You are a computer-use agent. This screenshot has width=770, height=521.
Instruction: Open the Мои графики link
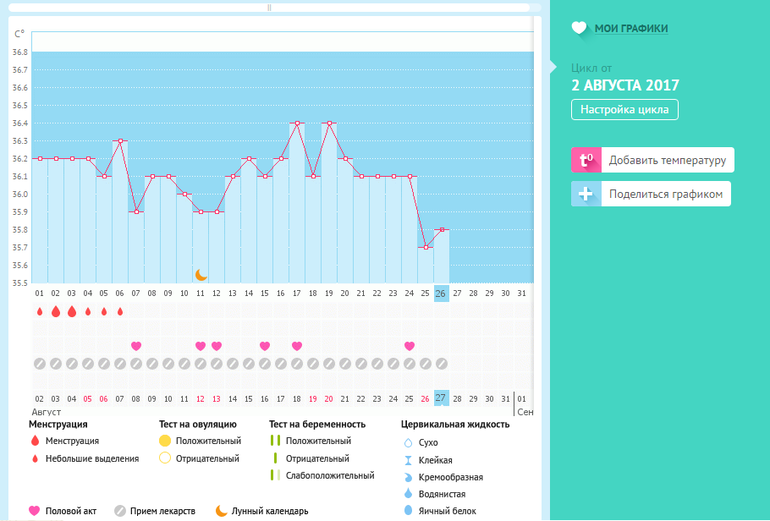coord(630,29)
